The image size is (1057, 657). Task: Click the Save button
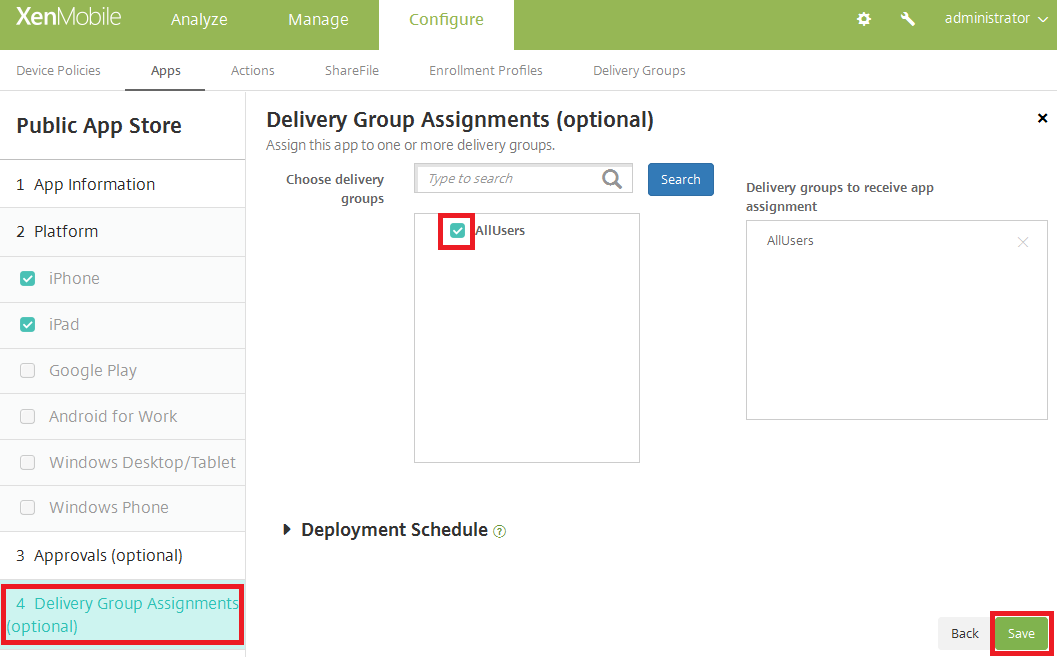(1021, 634)
